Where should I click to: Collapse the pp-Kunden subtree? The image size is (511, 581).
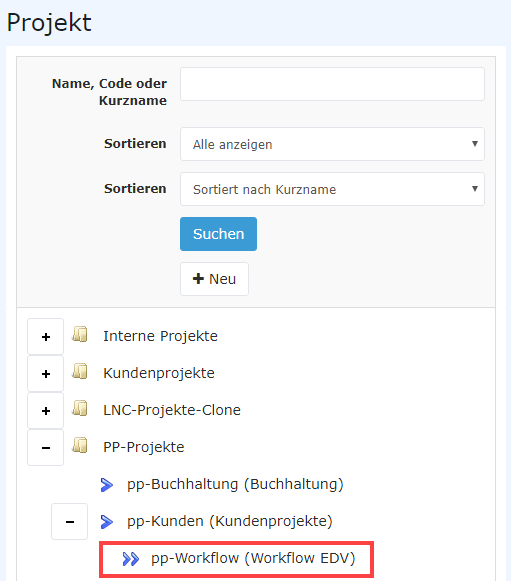tap(70, 522)
